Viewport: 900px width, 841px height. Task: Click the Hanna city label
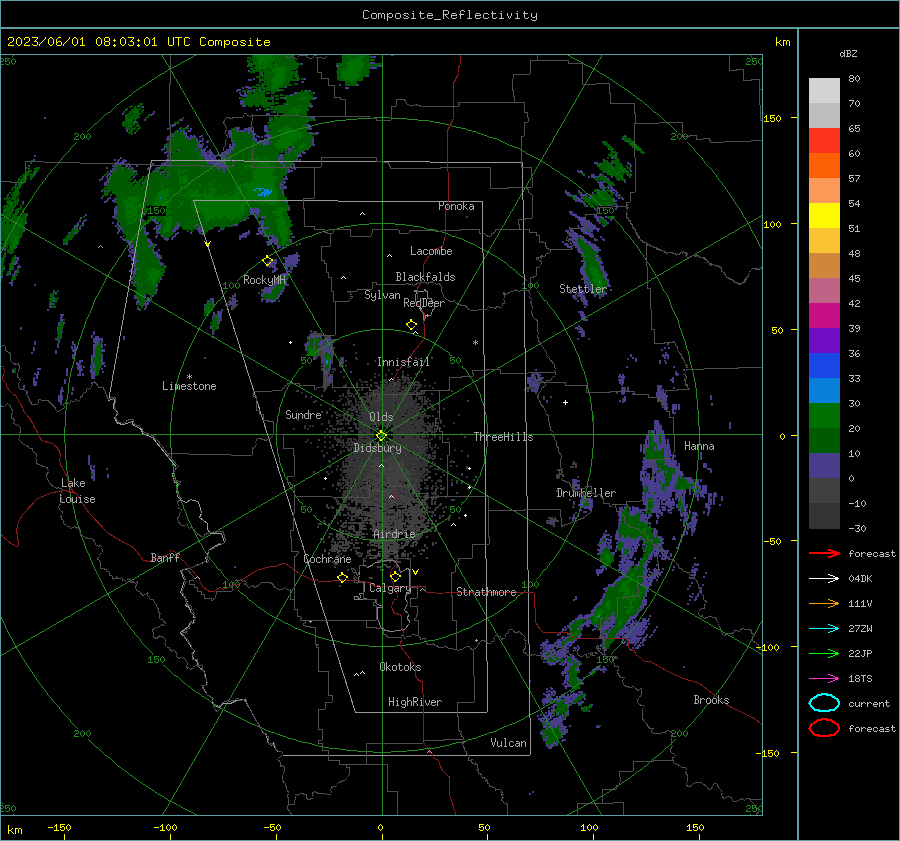(699, 446)
